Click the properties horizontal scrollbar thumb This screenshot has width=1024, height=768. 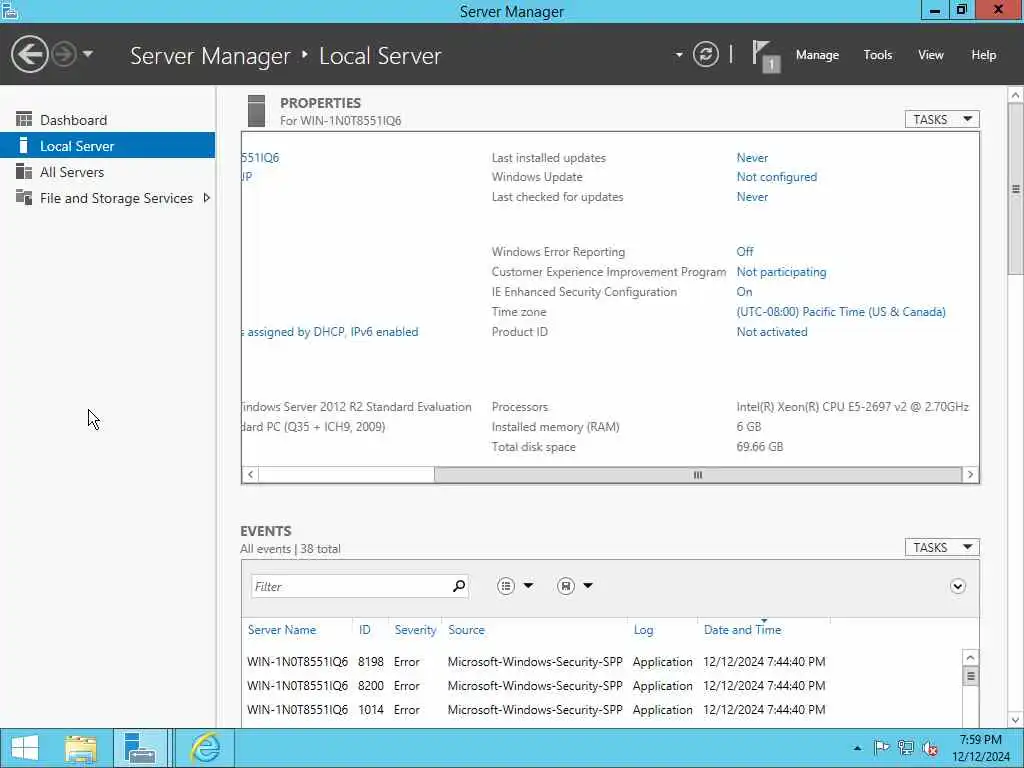(697, 475)
